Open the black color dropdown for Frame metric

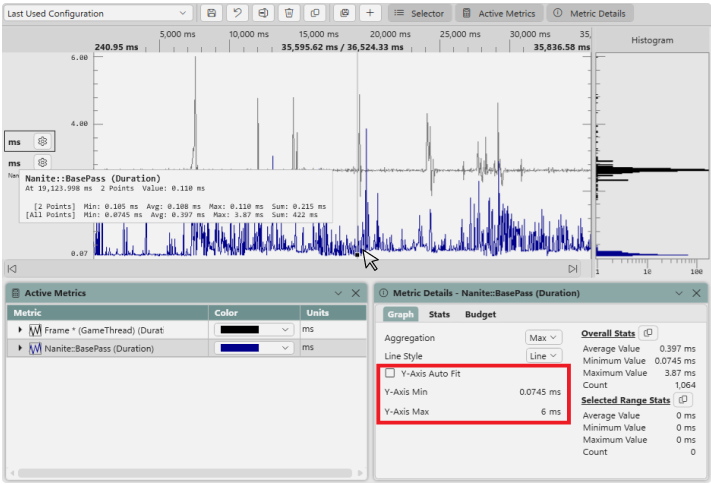click(254, 329)
